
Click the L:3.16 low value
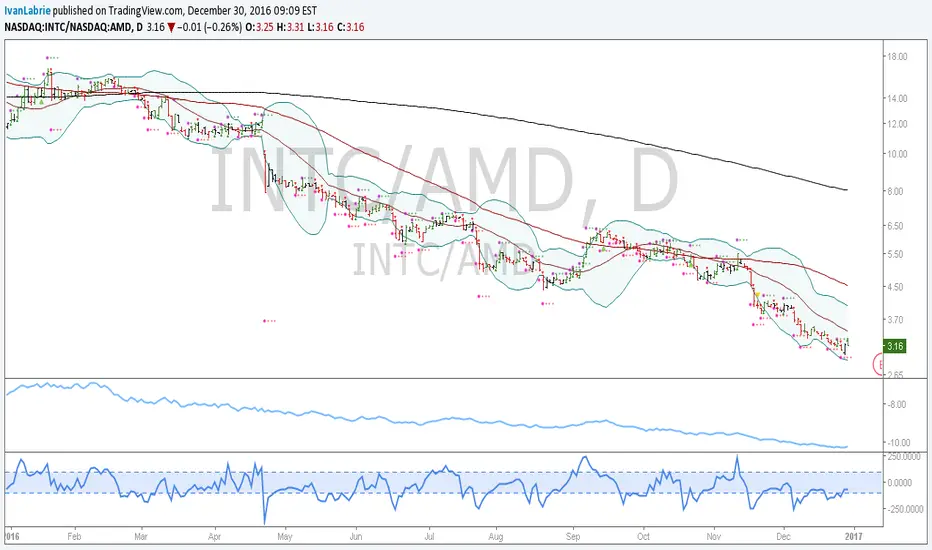[320, 27]
